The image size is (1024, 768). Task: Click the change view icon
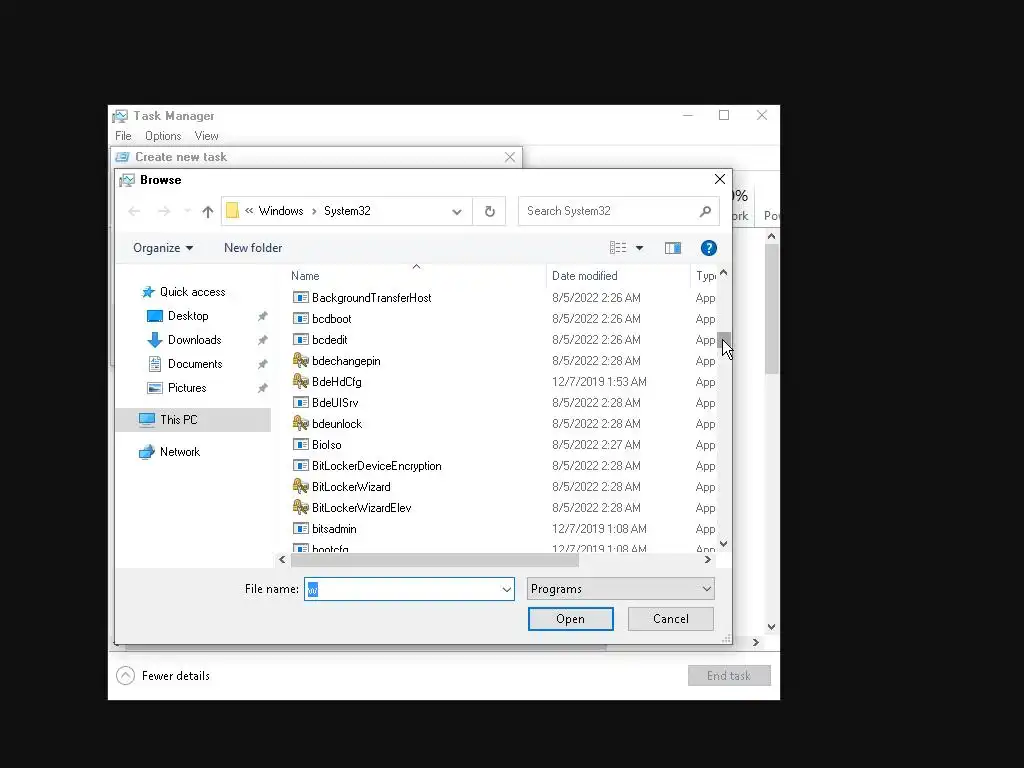[x=618, y=248]
